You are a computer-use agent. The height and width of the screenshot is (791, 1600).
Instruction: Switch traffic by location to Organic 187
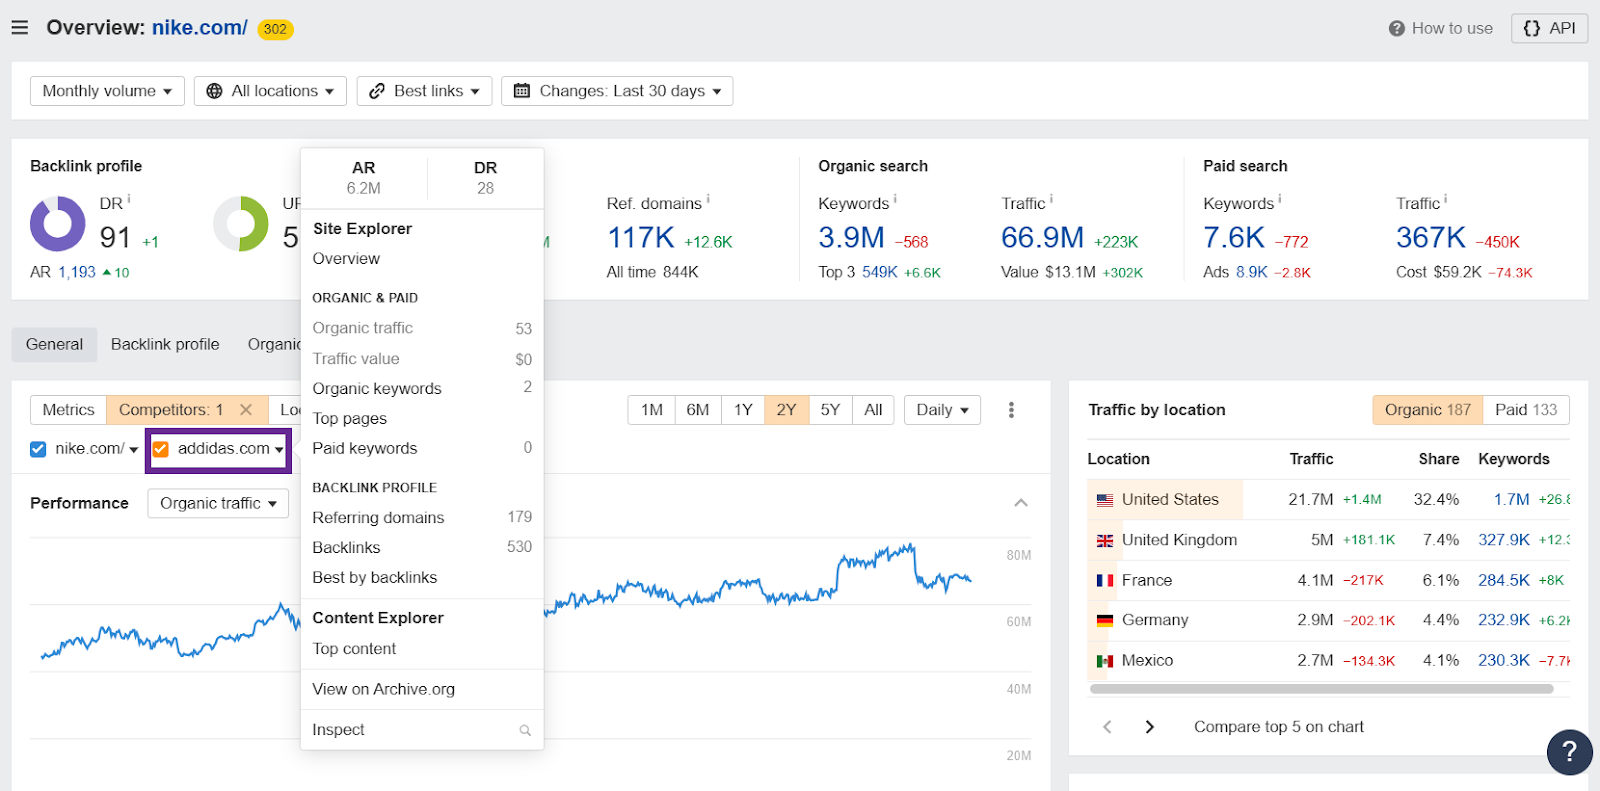[x=1428, y=410]
